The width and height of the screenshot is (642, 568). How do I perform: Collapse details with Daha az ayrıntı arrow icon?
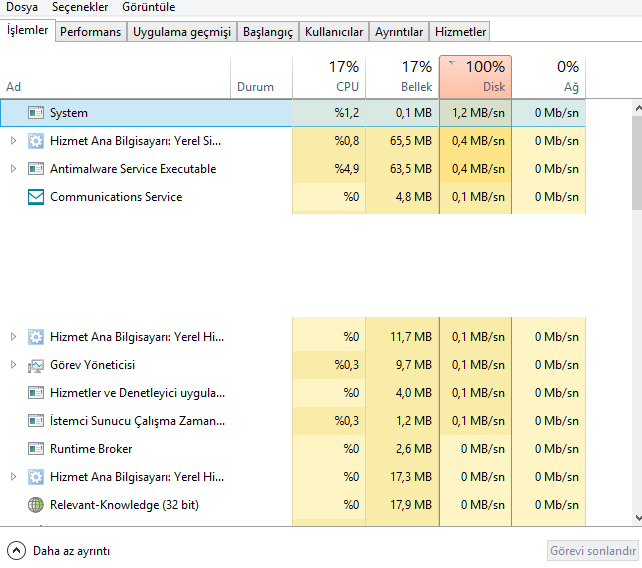click(16, 551)
